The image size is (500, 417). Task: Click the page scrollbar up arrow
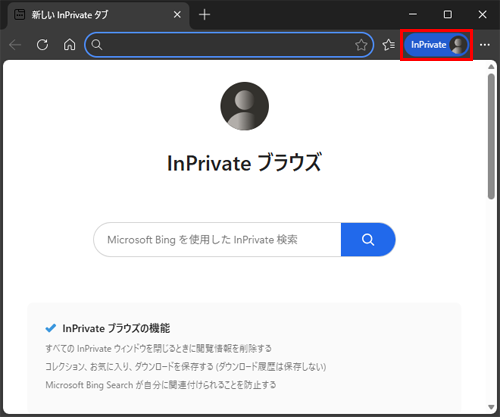point(491,67)
